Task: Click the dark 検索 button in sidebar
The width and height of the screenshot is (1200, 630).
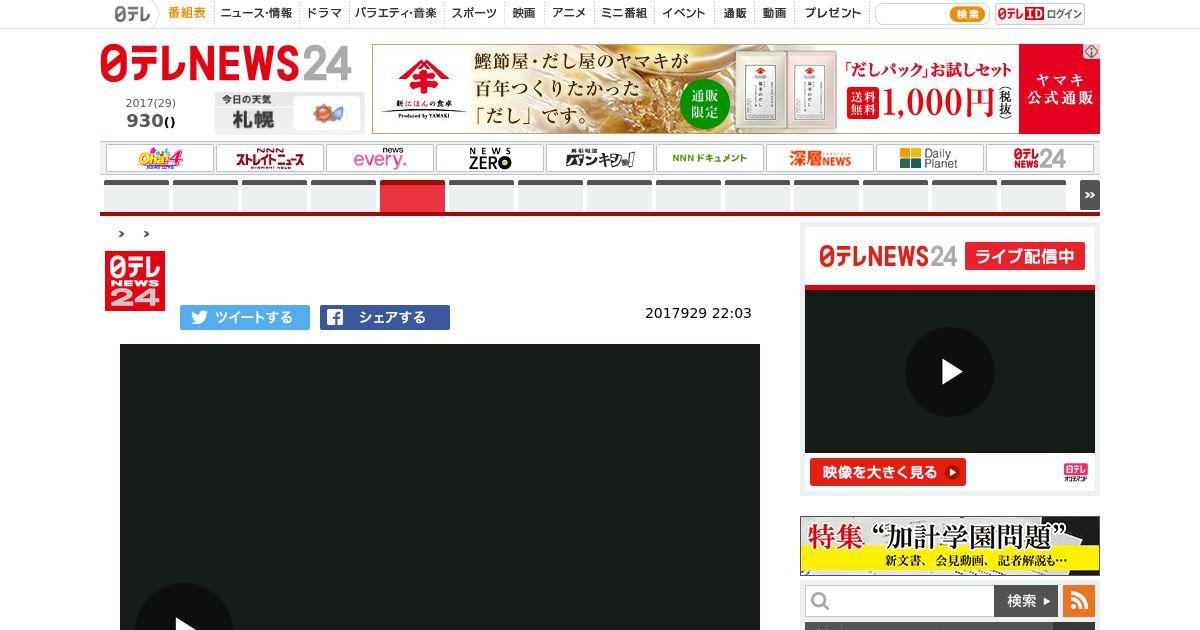Action: (x=1026, y=601)
